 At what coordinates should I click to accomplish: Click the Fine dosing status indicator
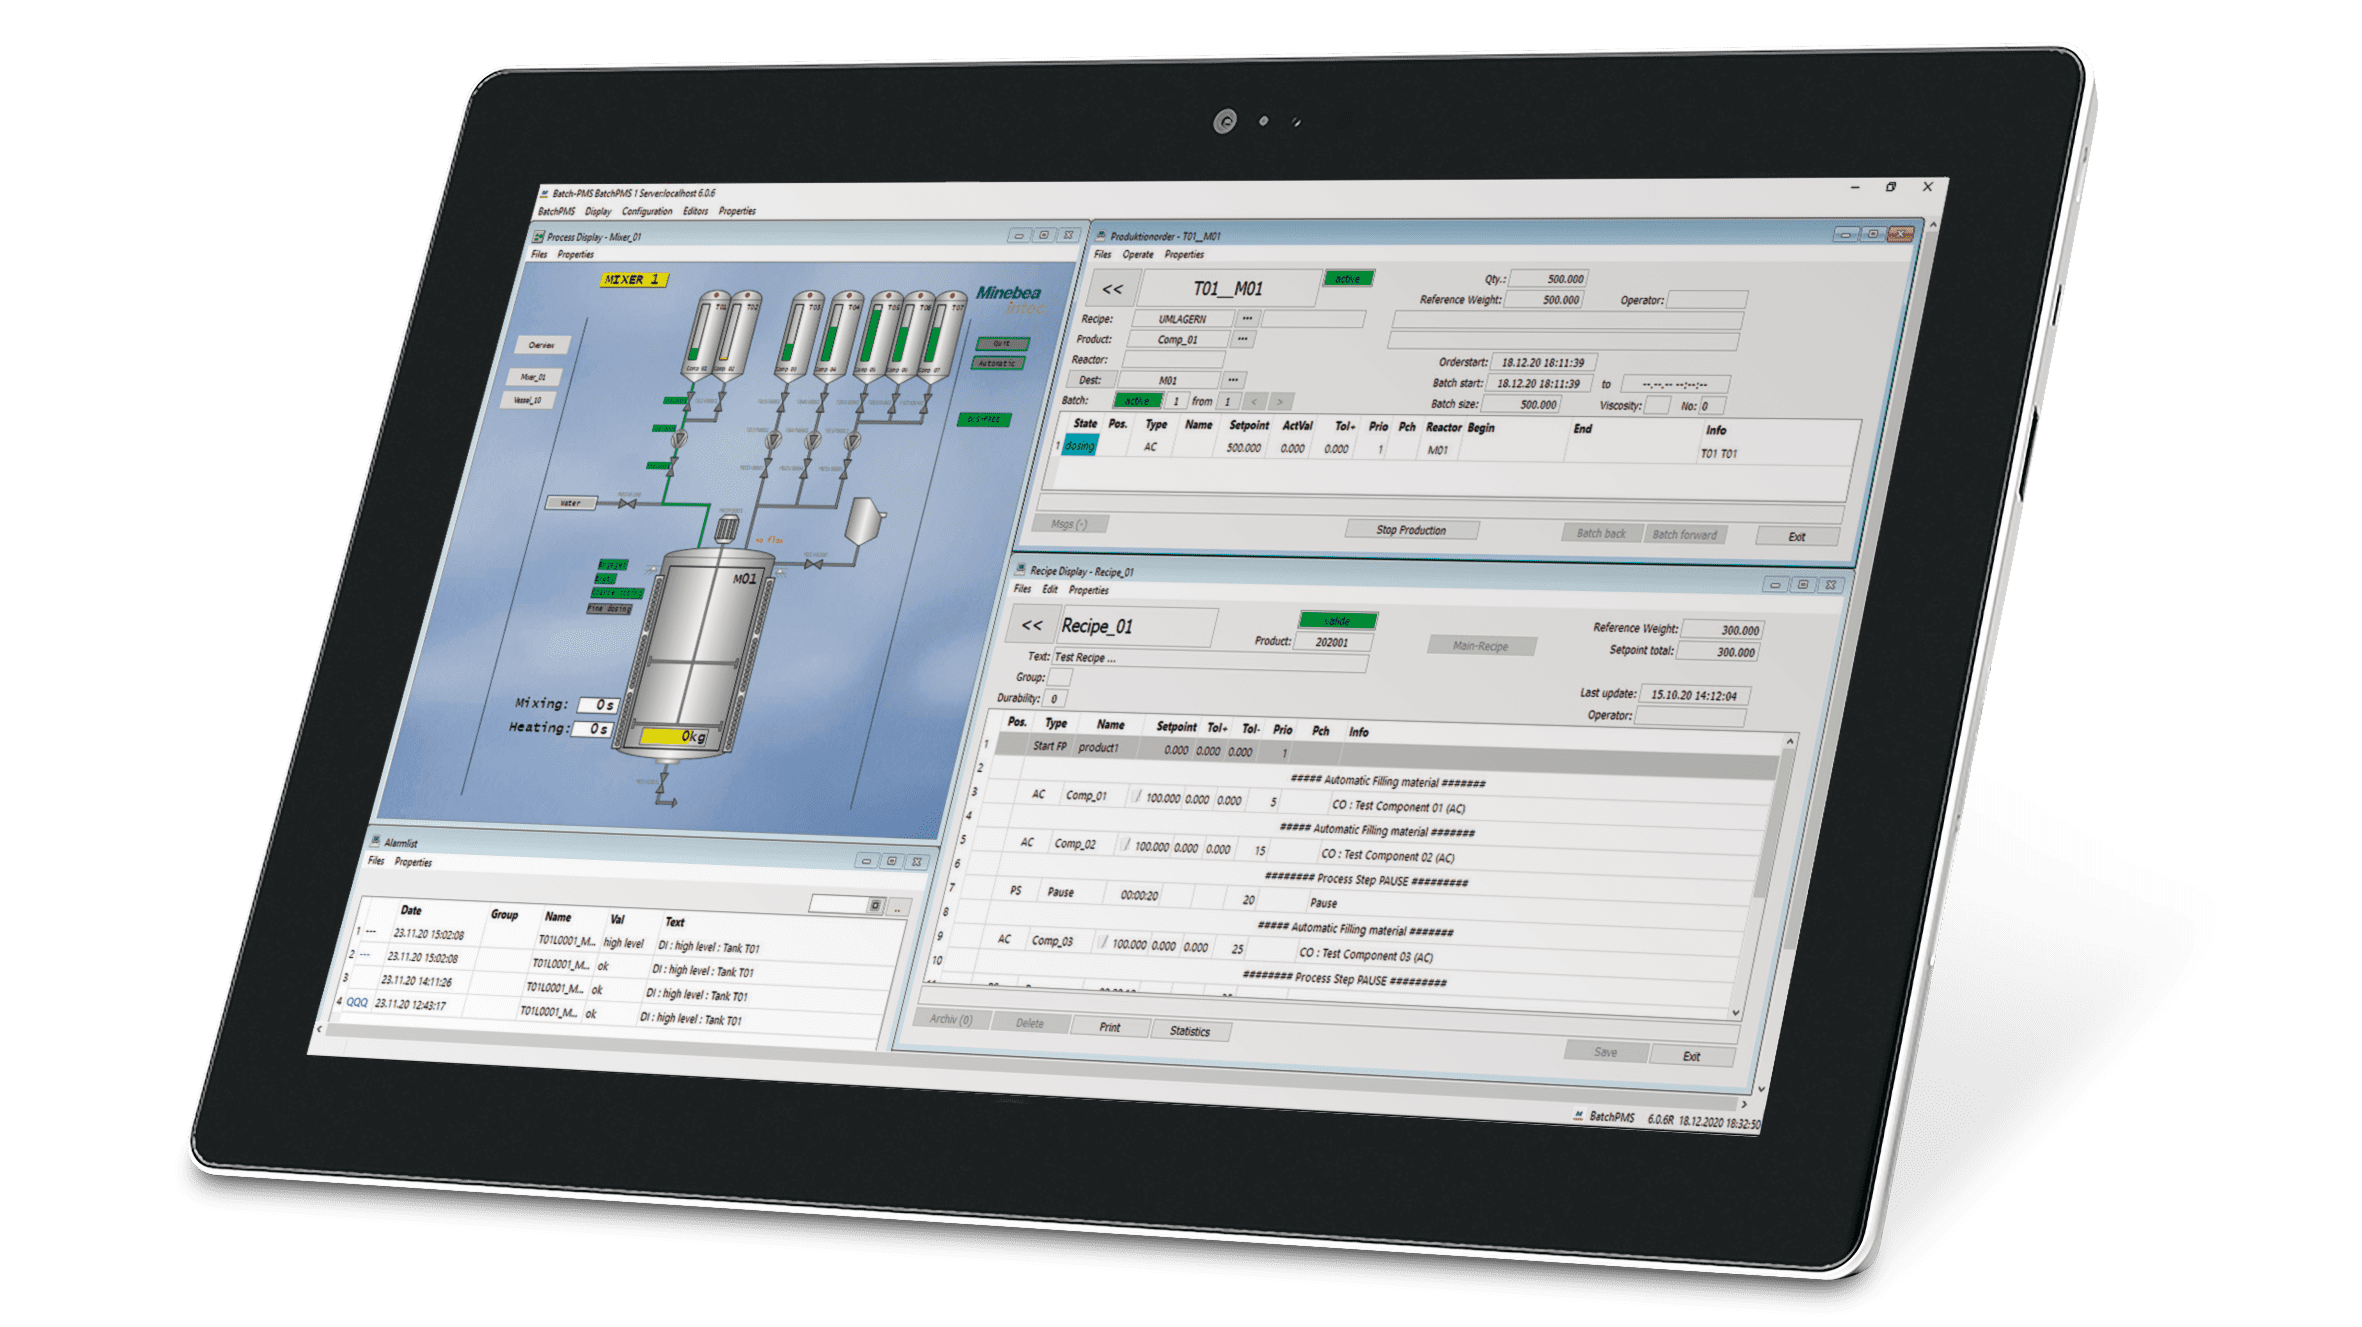tap(609, 609)
